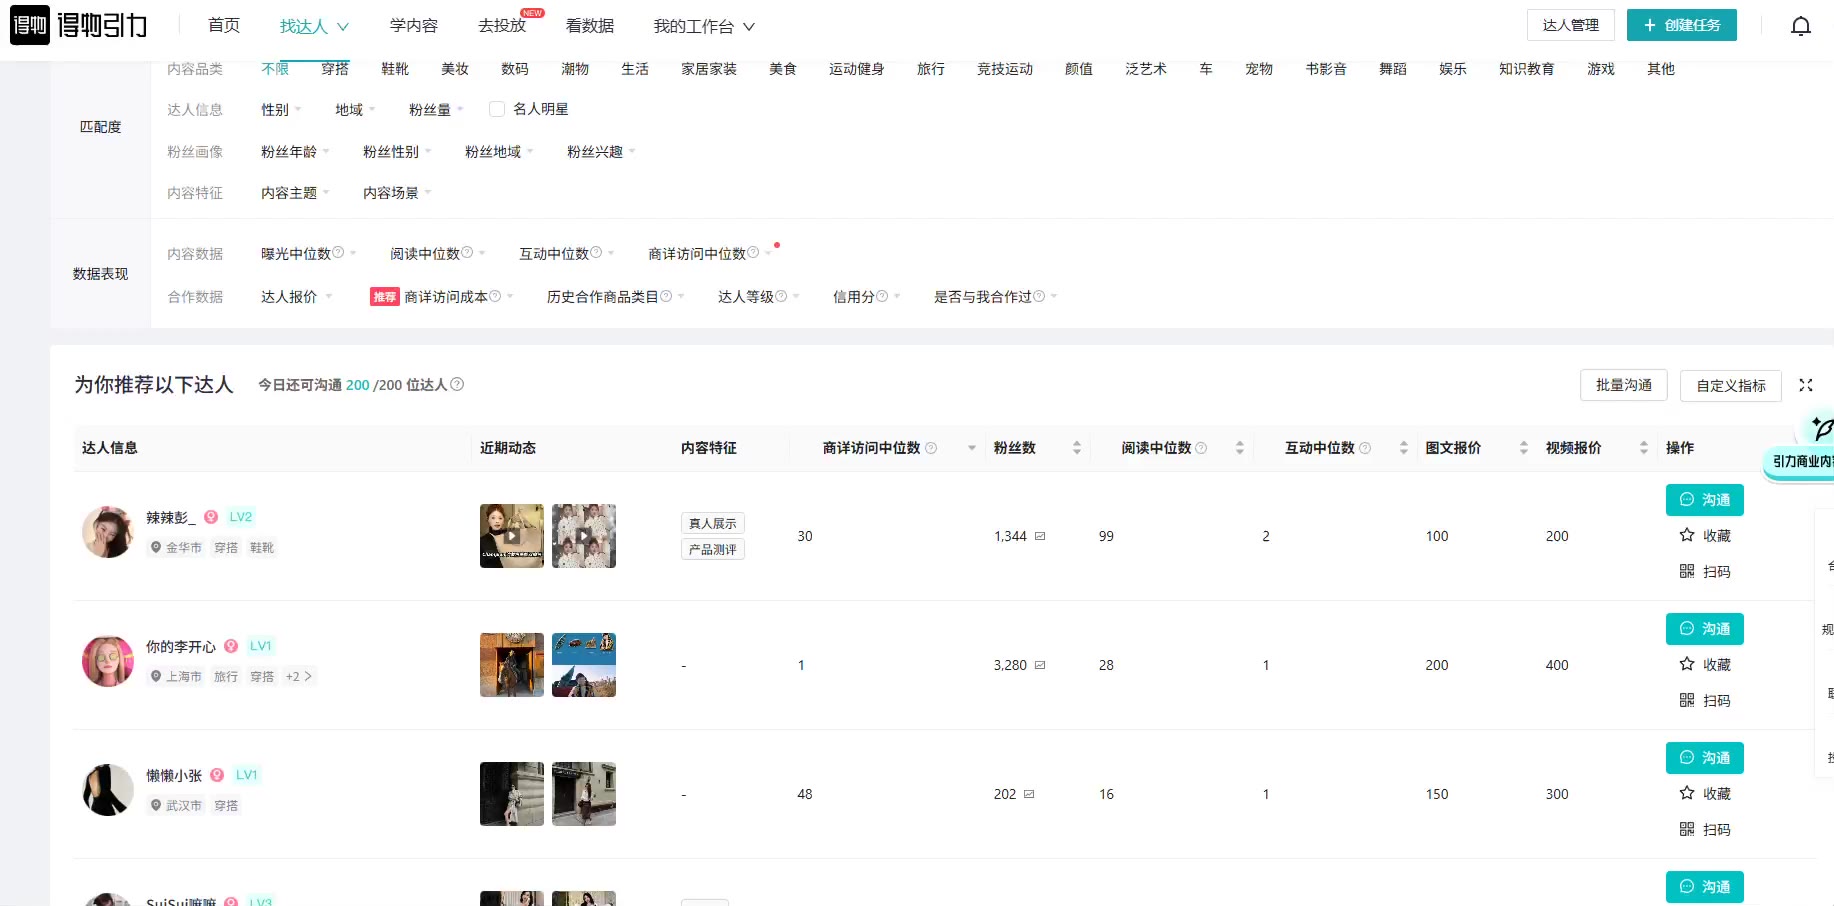Open the 粉丝量 filter dropdown

pyautogui.click(x=436, y=109)
